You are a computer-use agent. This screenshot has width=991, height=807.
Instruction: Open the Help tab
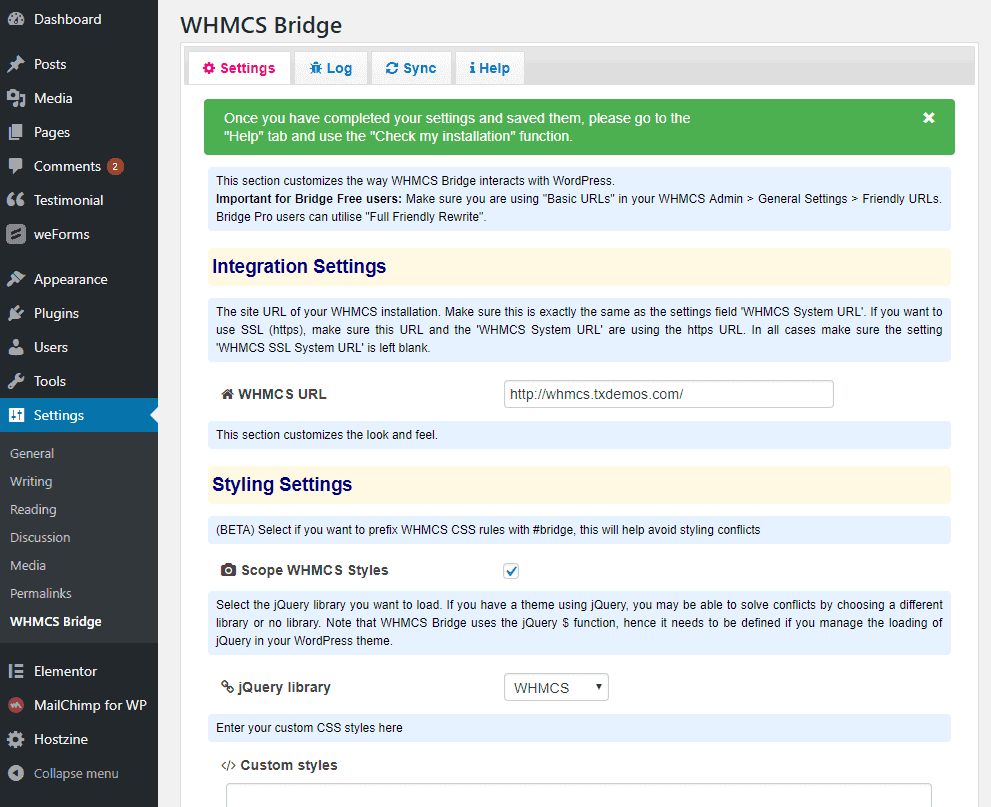coord(489,68)
